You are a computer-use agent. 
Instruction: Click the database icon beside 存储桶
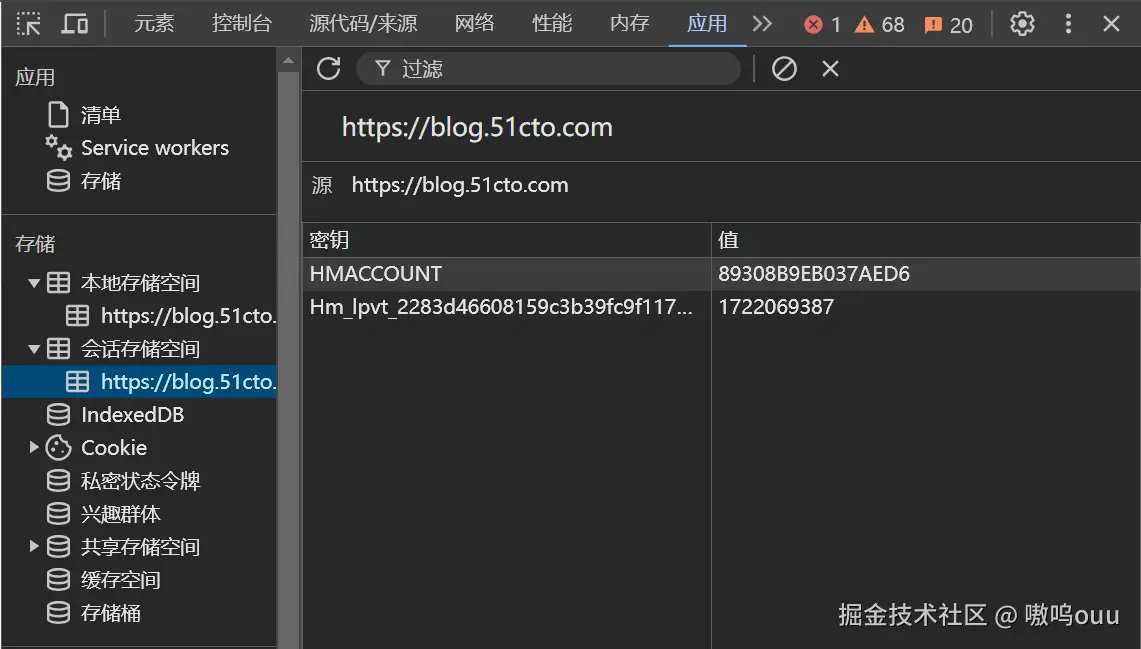58,613
